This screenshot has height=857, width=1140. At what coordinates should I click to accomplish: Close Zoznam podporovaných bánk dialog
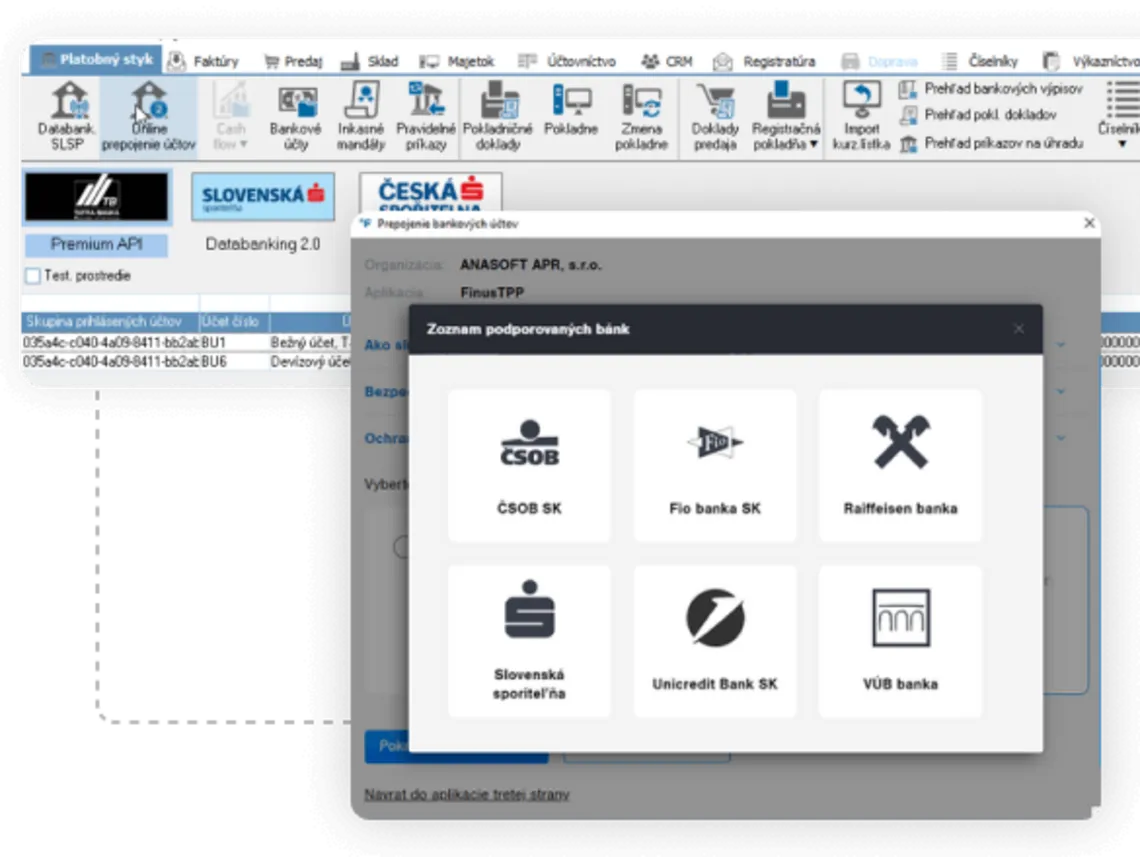coord(1019,329)
